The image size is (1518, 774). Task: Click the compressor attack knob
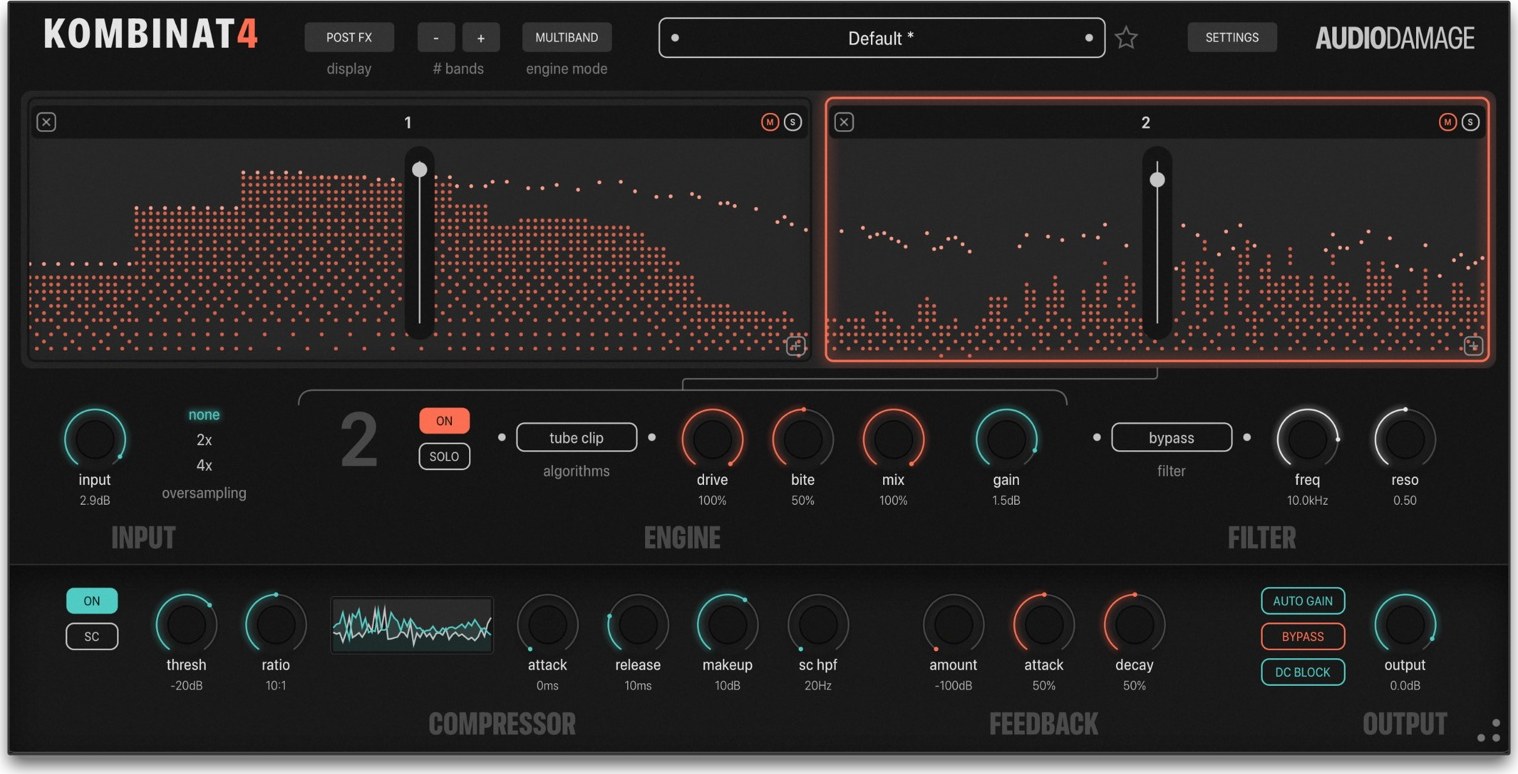(547, 624)
